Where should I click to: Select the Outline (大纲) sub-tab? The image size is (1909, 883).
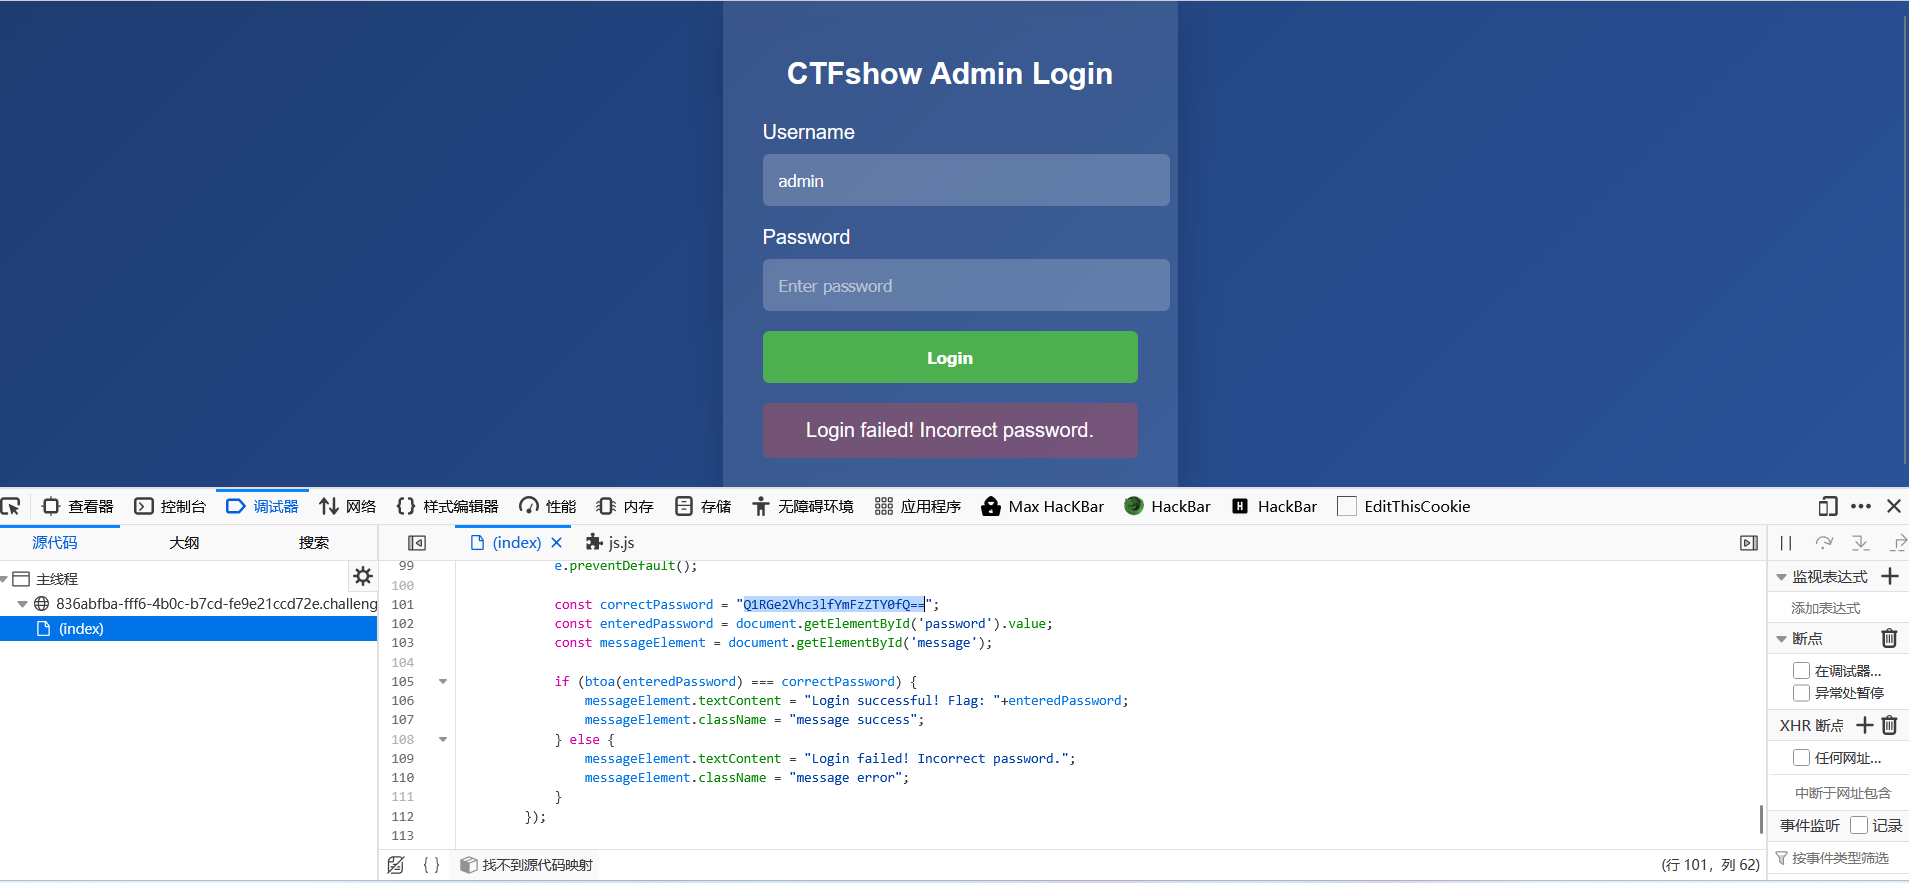(x=184, y=542)
